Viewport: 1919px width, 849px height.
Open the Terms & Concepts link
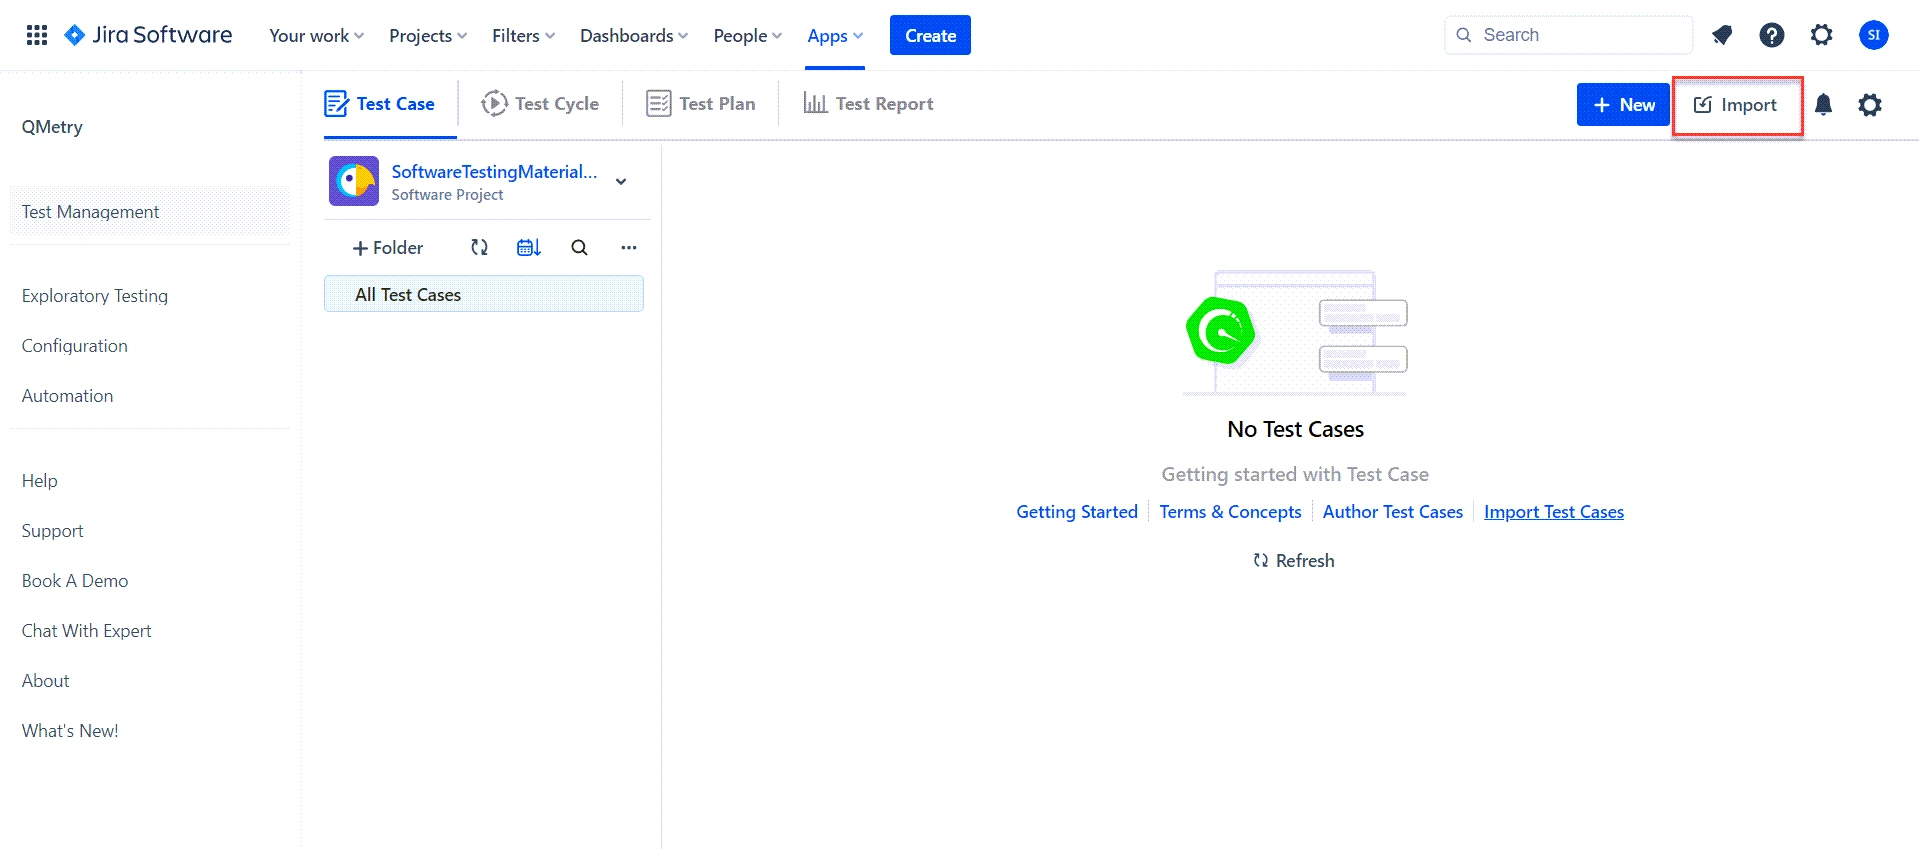[1230, 512]
